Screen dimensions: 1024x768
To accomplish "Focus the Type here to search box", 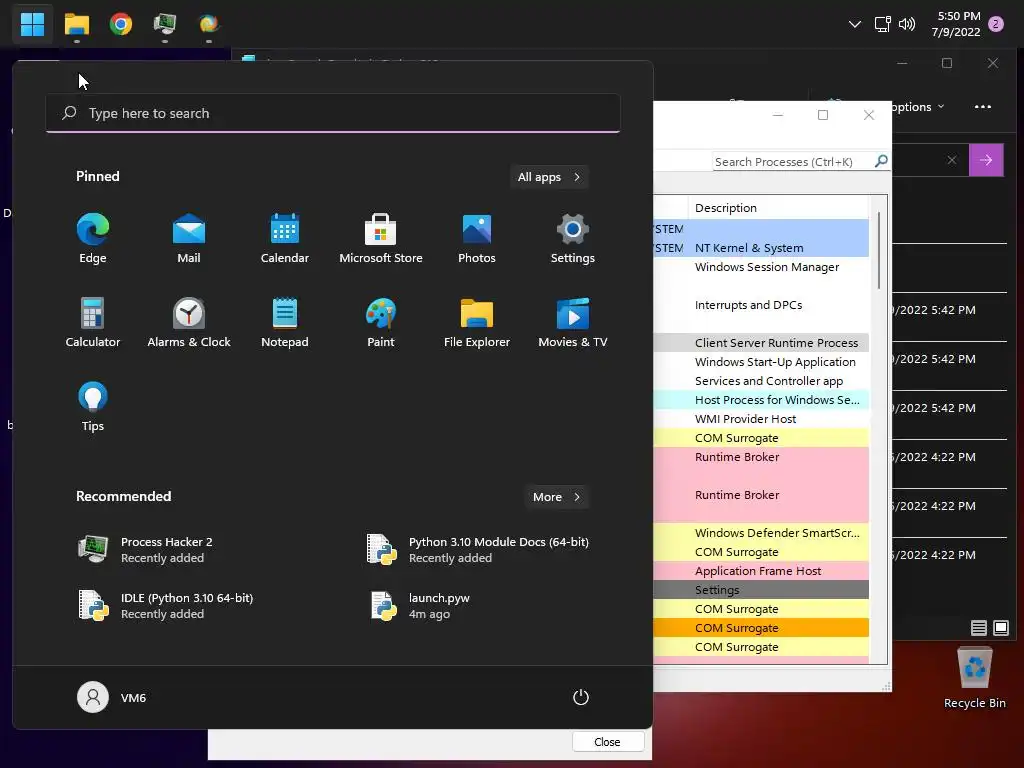I will 333,113.
